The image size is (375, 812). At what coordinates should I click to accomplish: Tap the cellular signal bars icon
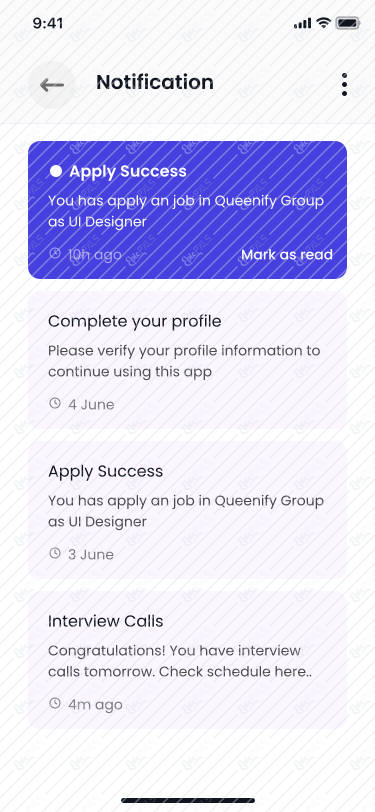302,23
